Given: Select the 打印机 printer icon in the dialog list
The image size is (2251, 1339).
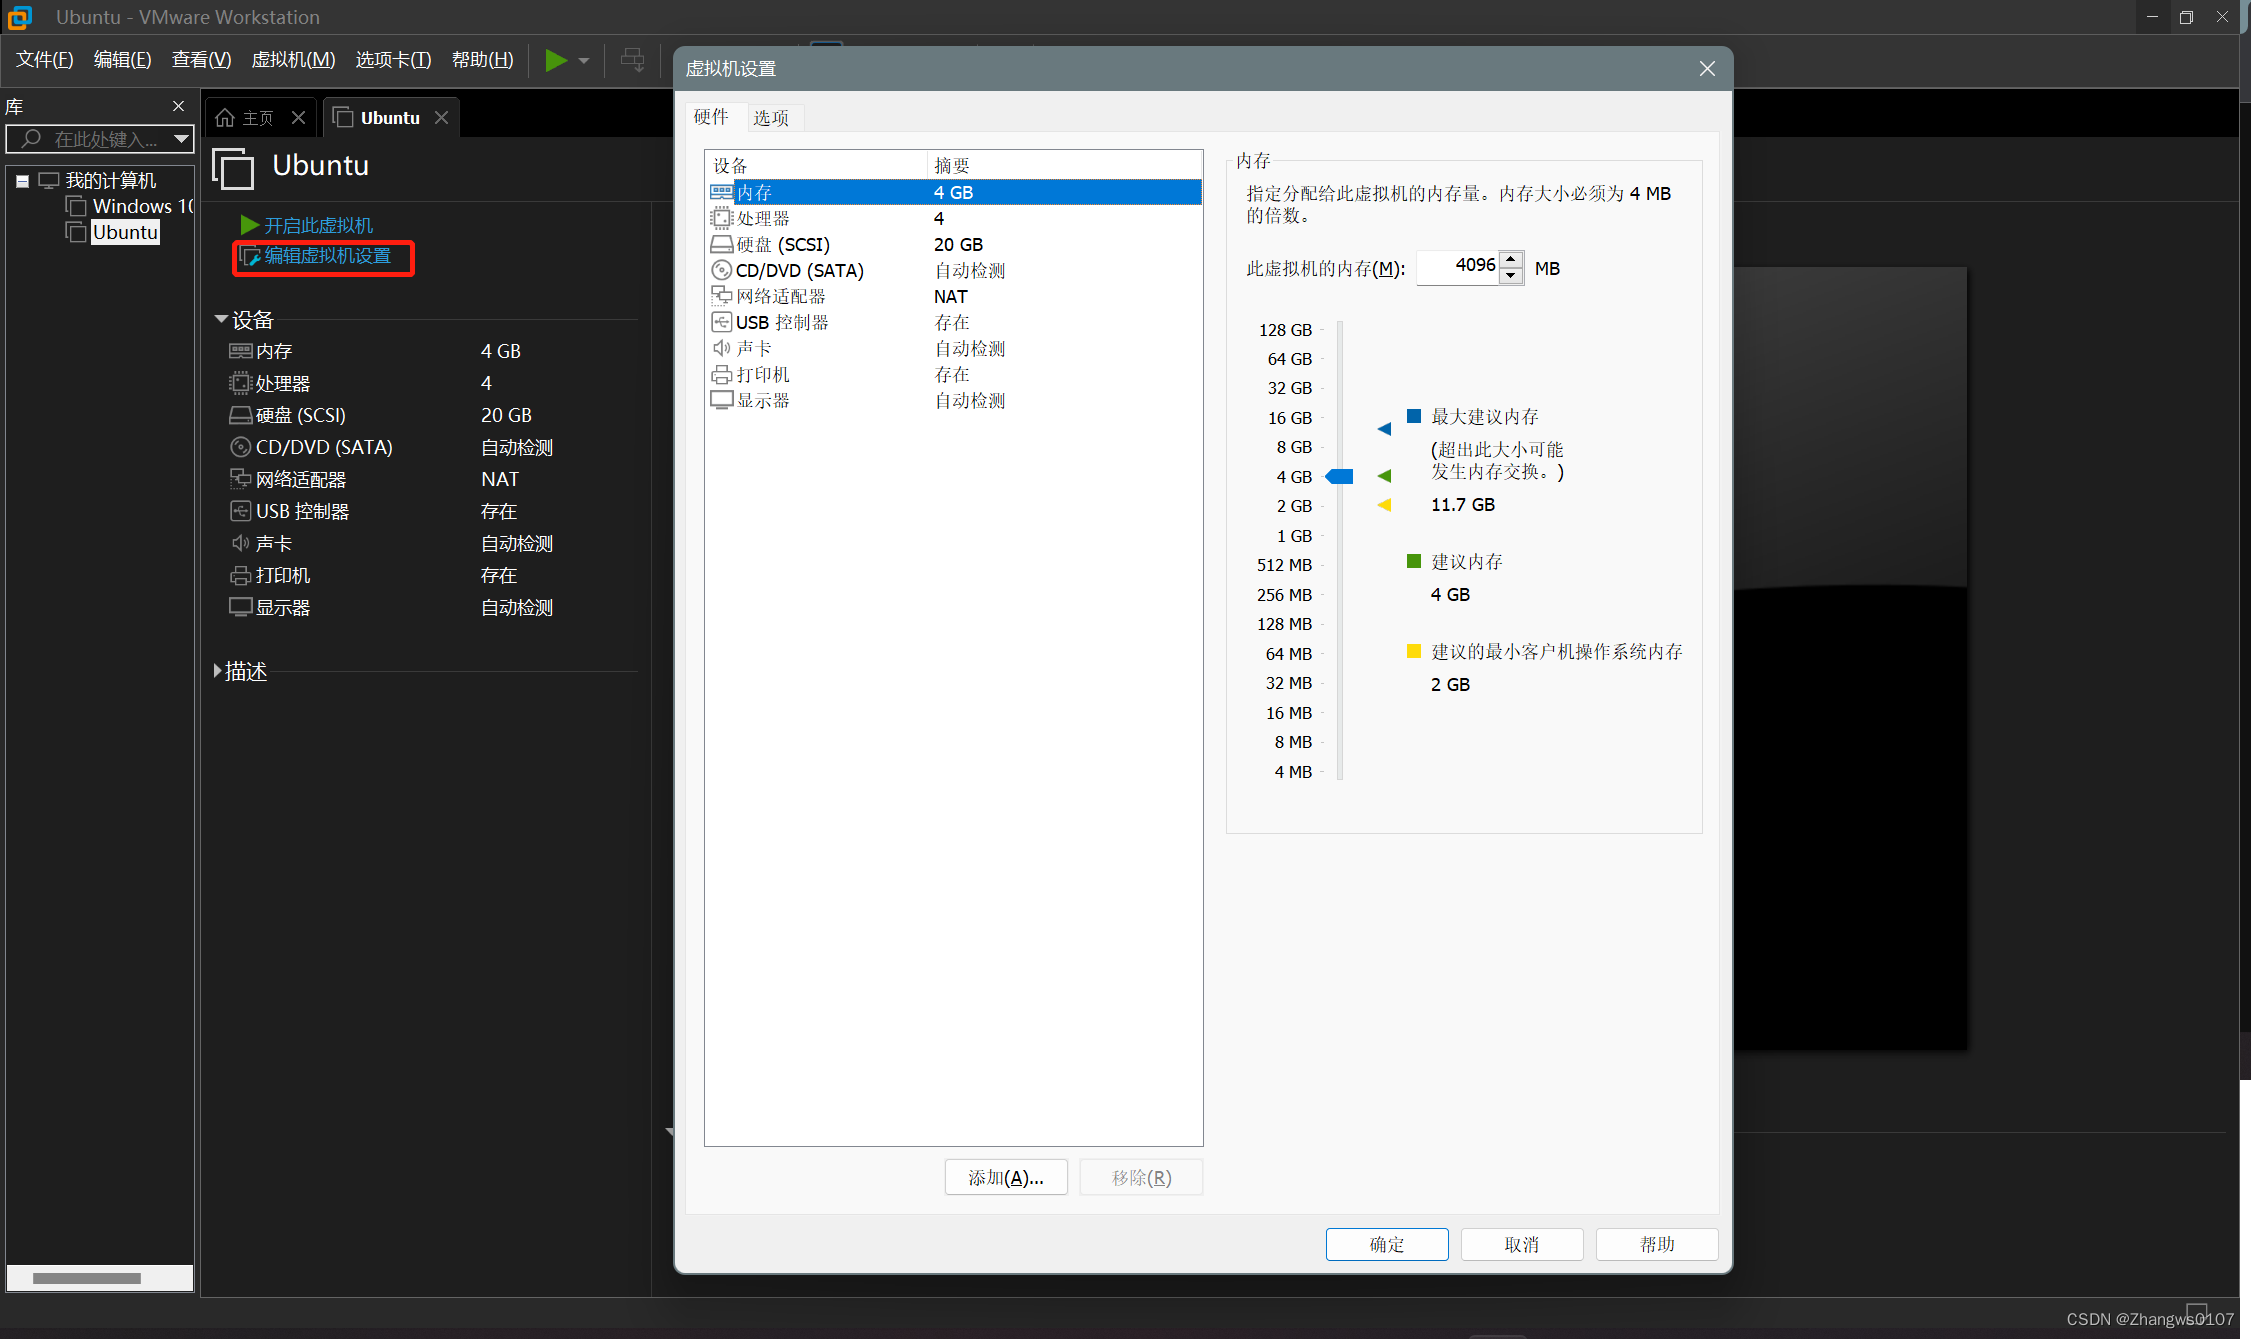Looking at the screenshot, I should tap(721, 374).
